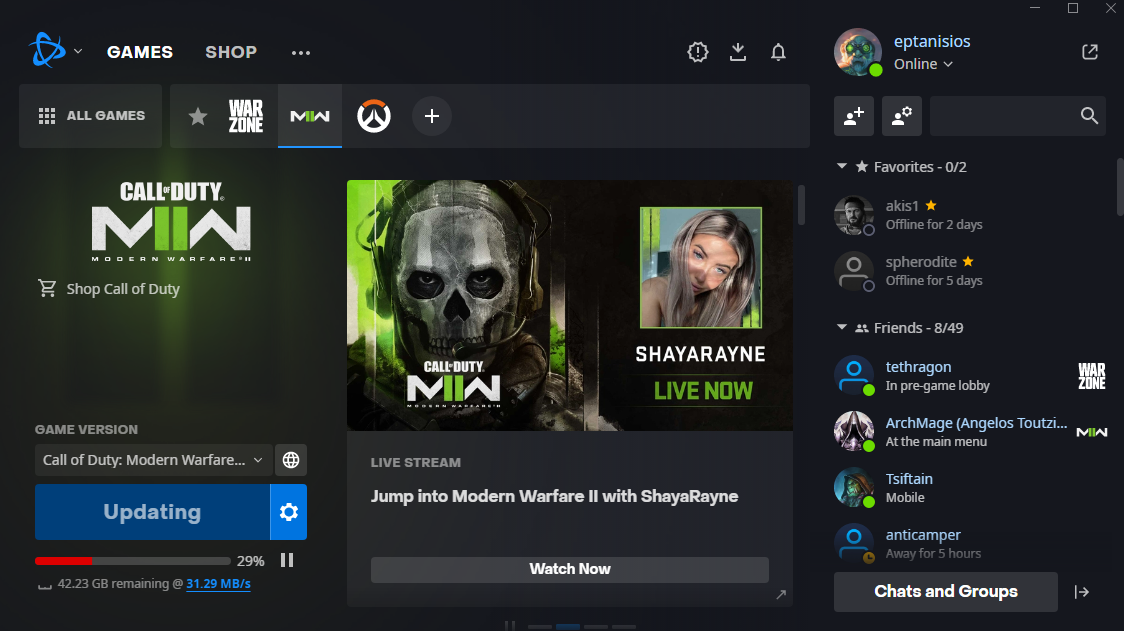Image resolution: width=1124 pixels, height=631 pixels.
Task: Open game options gear button
Action: [x=288, y=512]
